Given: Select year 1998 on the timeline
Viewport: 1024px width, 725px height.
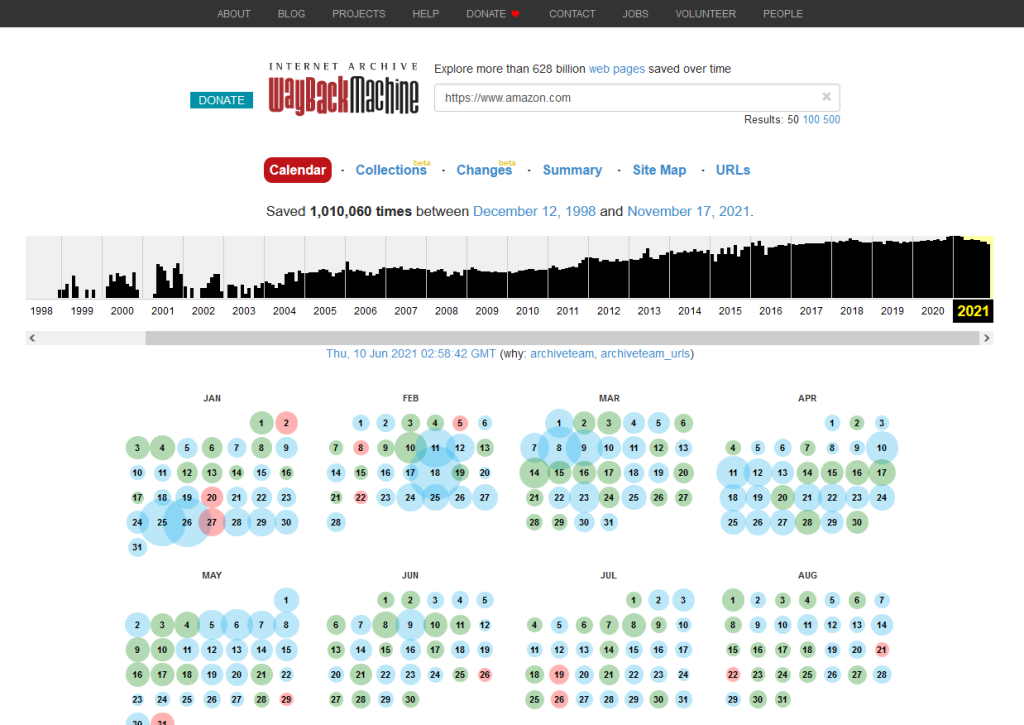Looking at the screenshot, I should tap(41, 311).
